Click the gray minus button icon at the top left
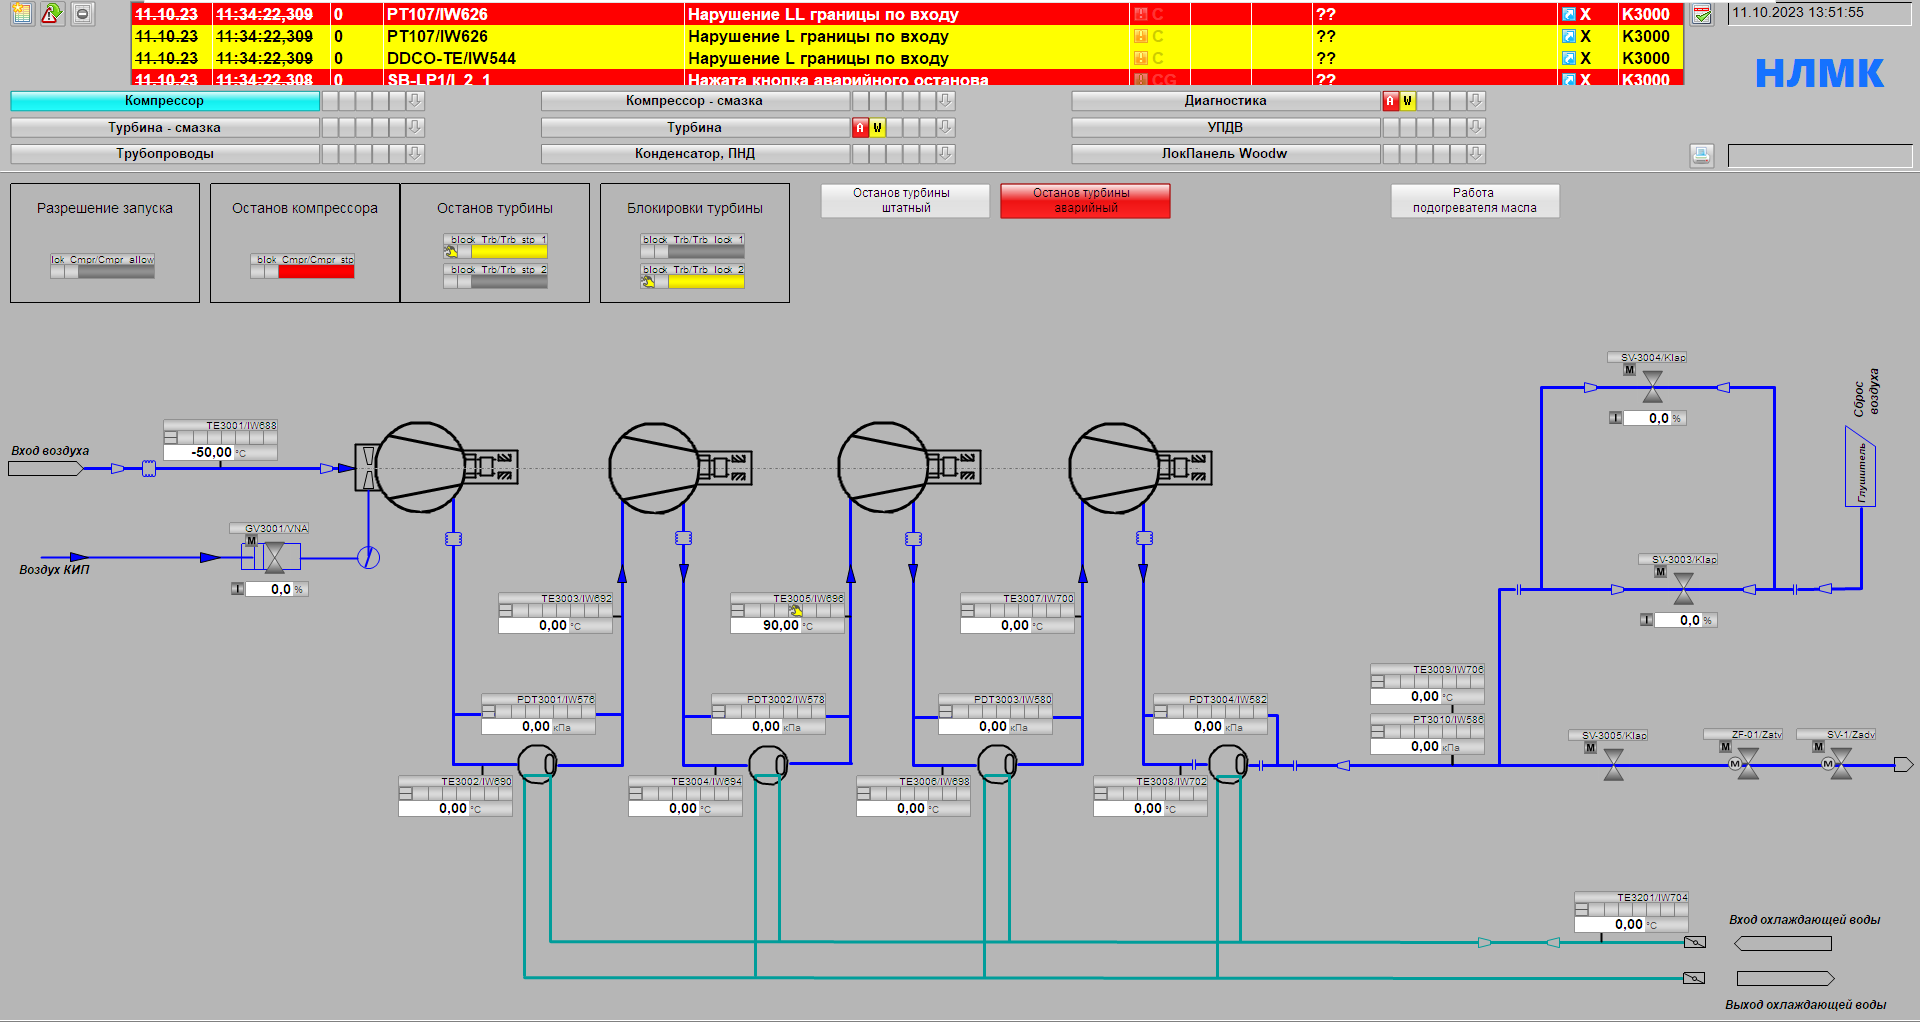Image resolution: width=1920 pixels, height=1022 pixels. [x=83, y=13]
